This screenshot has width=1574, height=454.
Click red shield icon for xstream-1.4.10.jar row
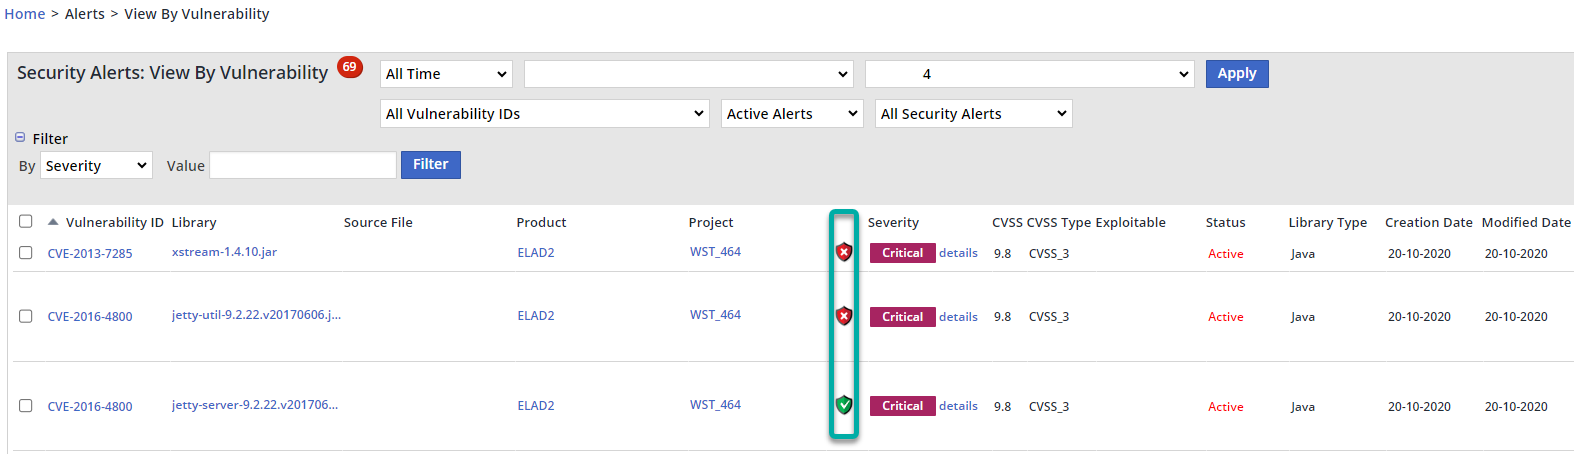point(844,252)
